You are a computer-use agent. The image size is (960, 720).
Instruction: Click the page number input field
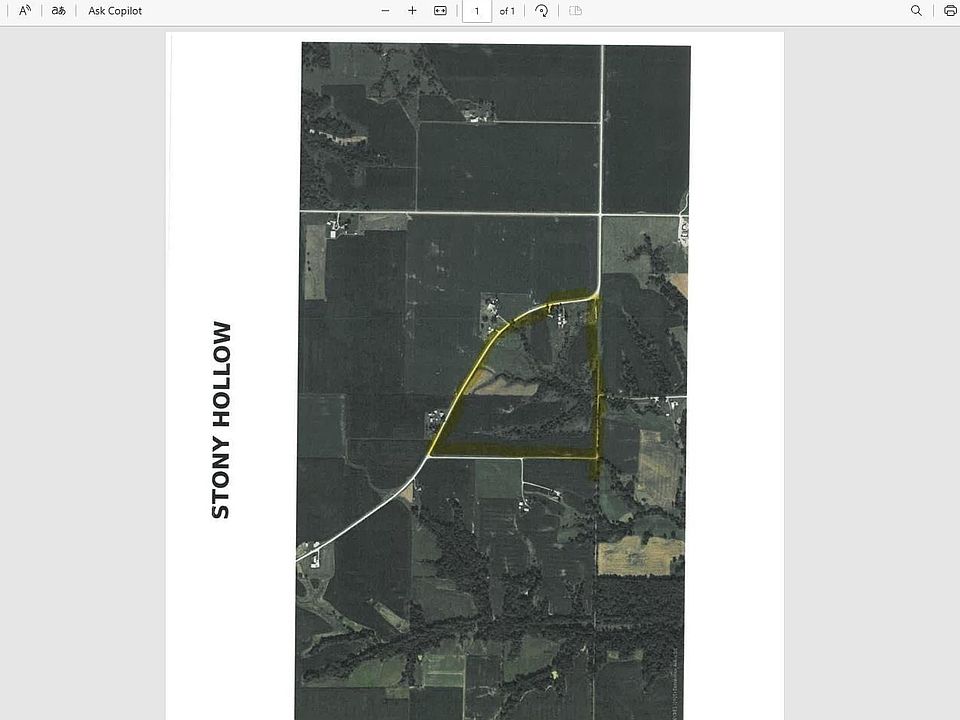pos(477,11)
